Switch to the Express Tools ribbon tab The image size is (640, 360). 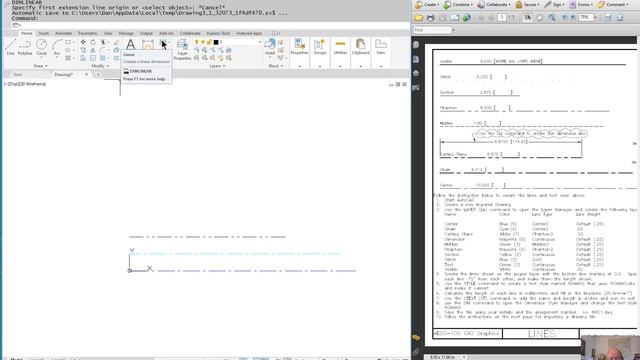pos(218,33)
